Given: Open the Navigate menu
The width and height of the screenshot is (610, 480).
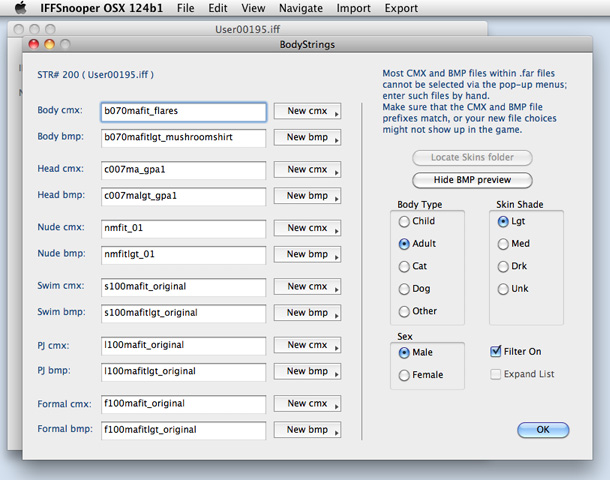Looking at the screenshot, I should pos(300,8).
